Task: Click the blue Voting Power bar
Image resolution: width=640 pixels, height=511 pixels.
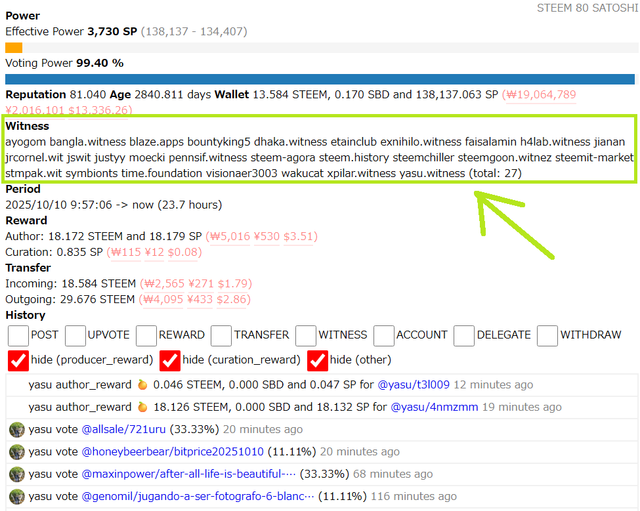Action: tap(320, 79)
